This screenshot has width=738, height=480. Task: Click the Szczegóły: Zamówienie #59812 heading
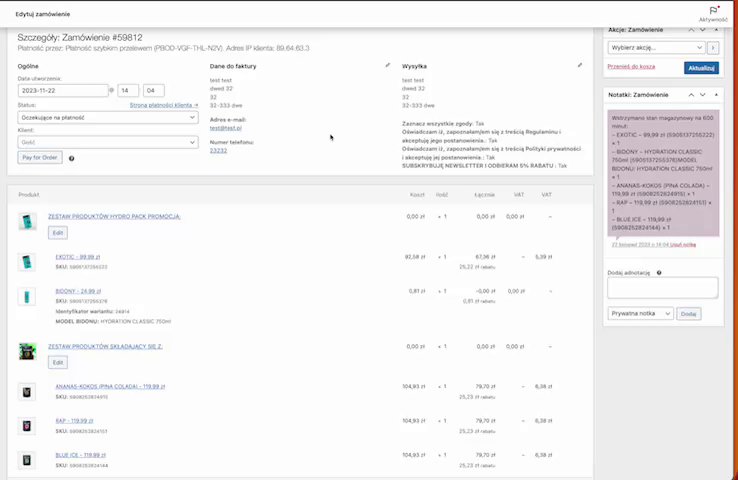coord(80,37)
